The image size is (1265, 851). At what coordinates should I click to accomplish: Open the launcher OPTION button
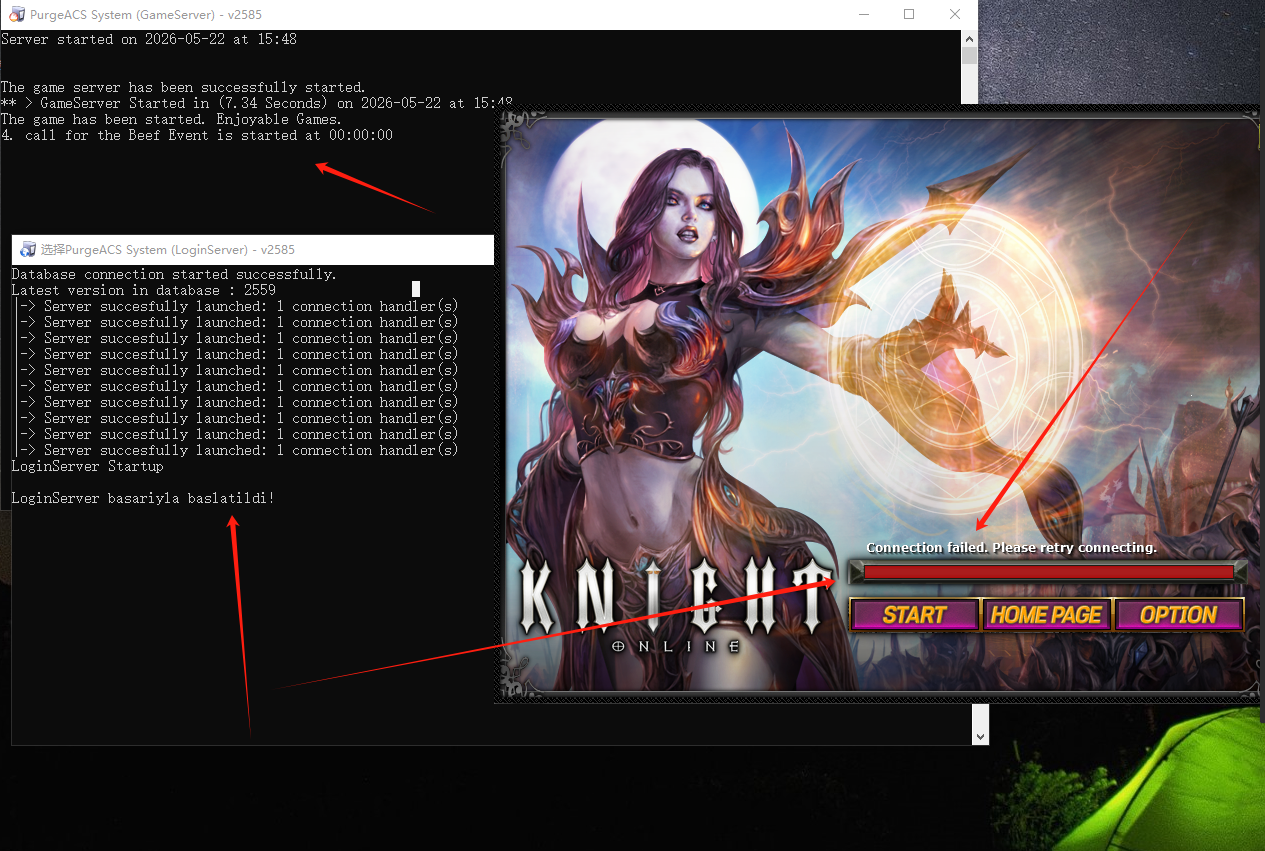click(x=1179, y=615)
